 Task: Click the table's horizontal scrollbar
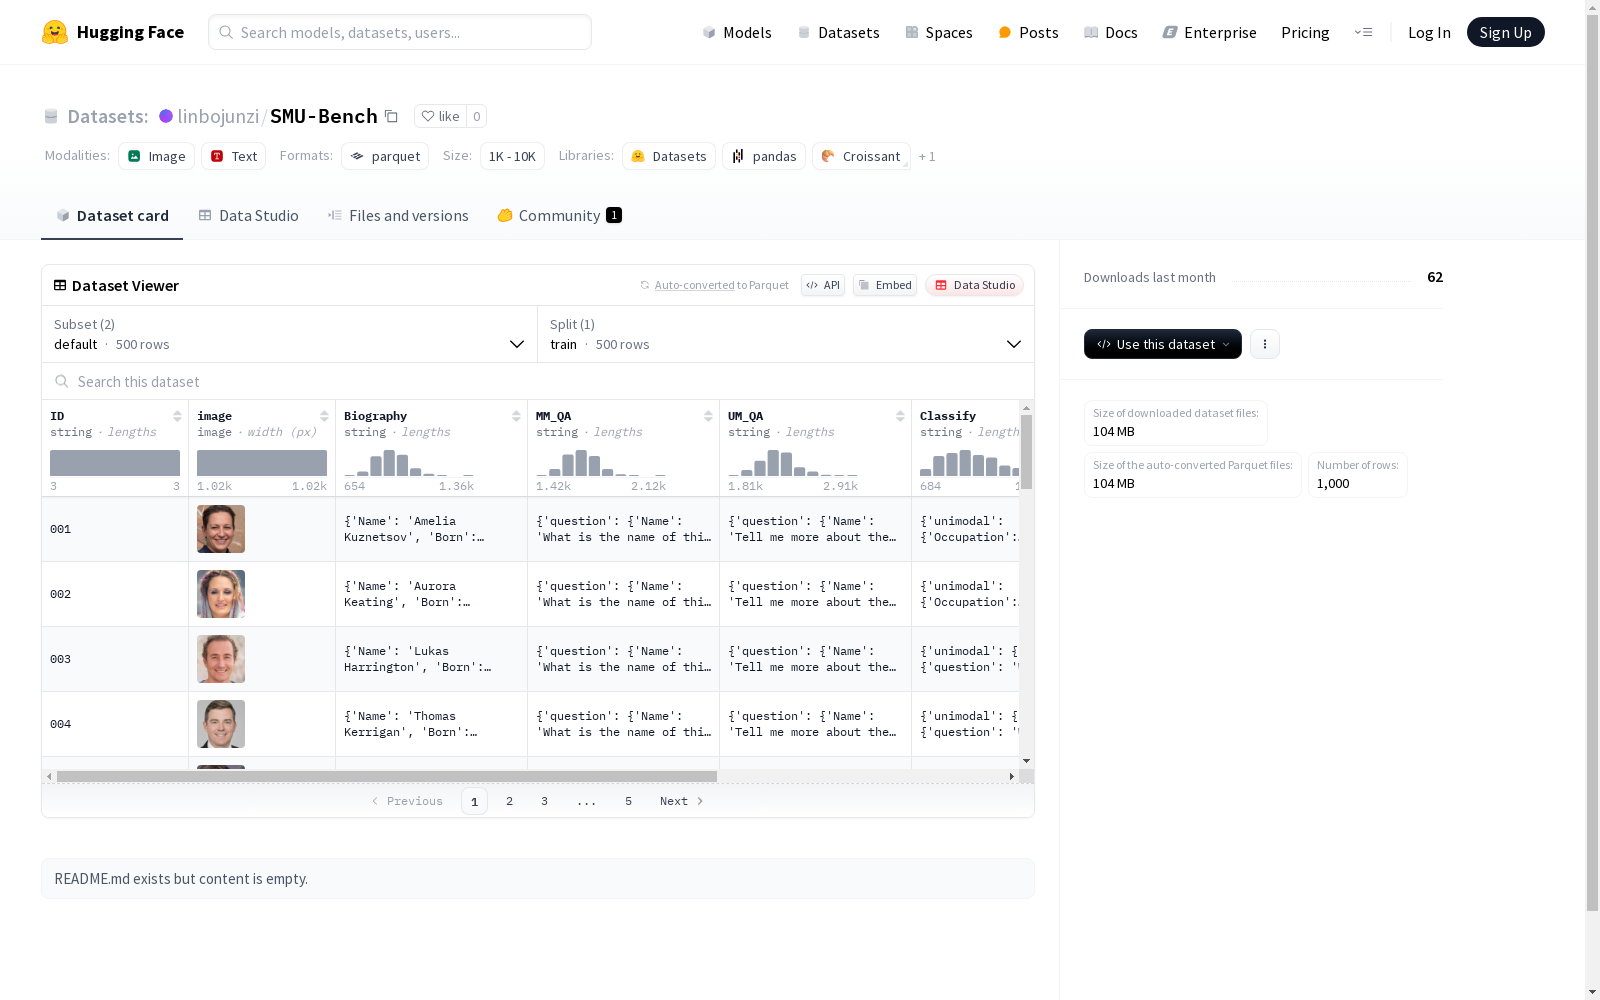tap(387, 776)
